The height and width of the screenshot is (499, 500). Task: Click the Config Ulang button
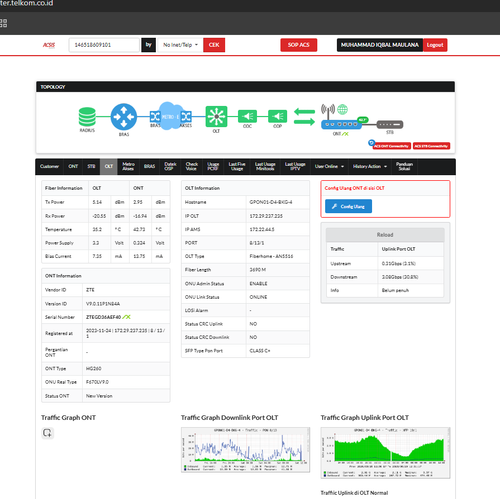(x=348, y=206)
